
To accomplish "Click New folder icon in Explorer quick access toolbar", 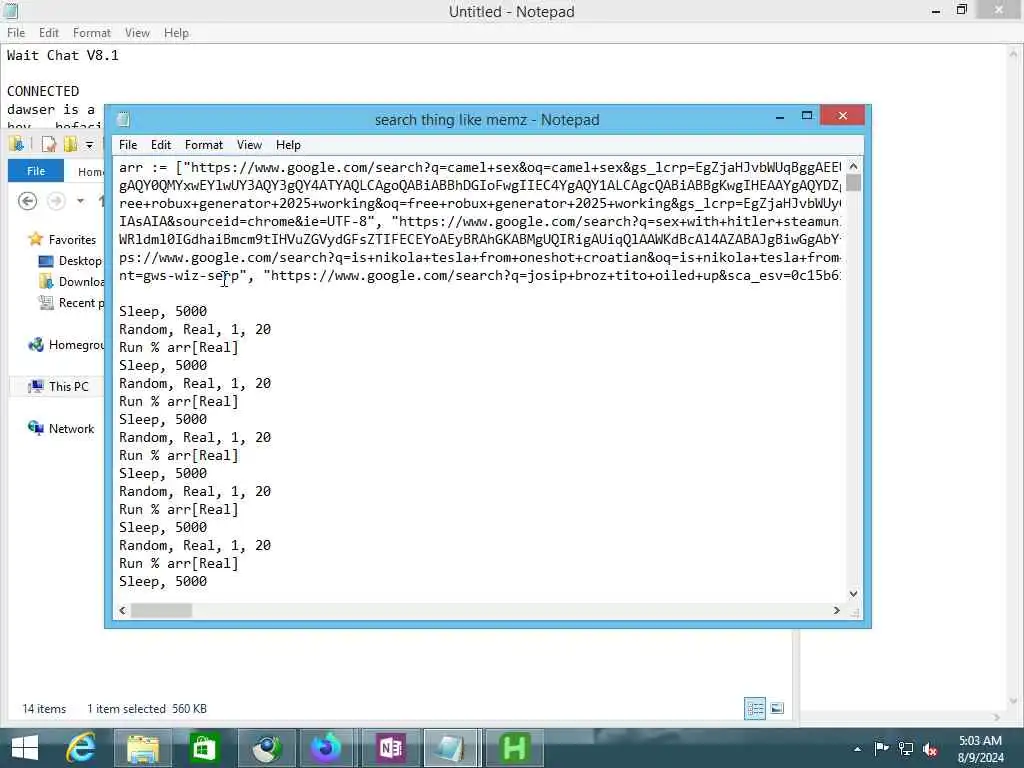I will tap(70, 144).
